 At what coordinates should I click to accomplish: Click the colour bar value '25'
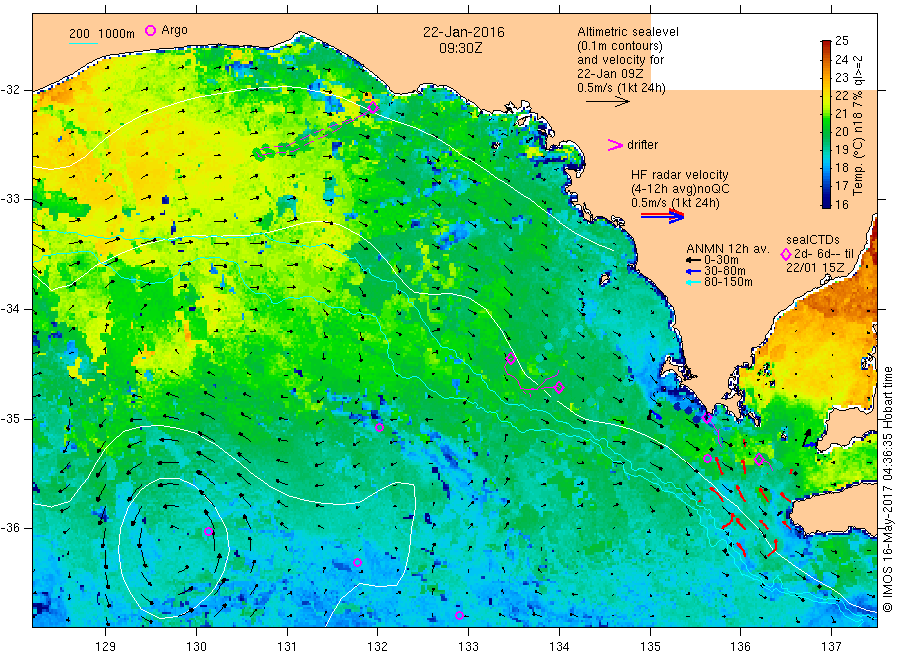[842, 41]
